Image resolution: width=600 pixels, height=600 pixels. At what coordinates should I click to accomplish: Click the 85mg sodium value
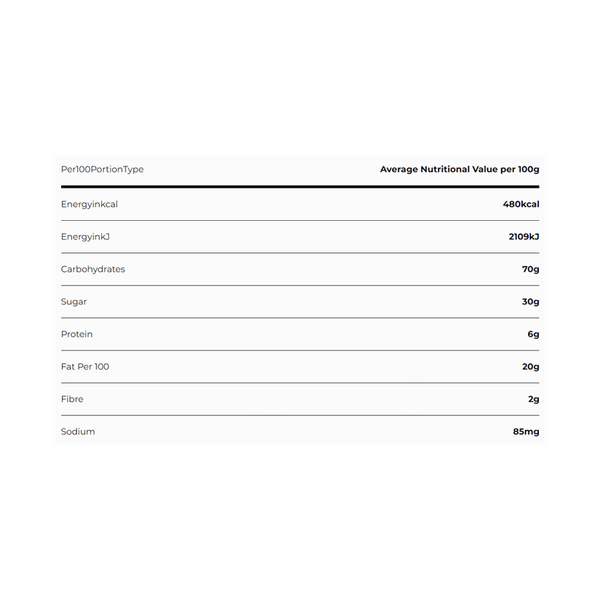(x=526, y=432)
